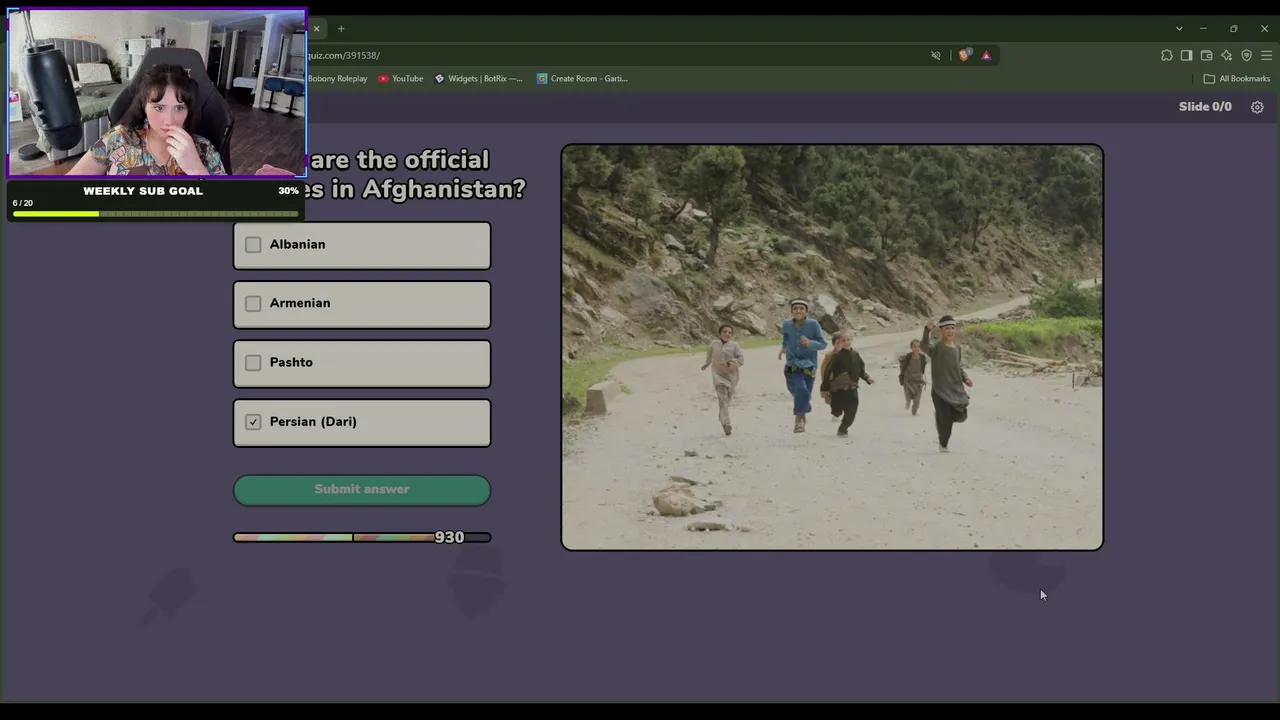Click the 'Albanian' answer text
Viewport: 1280px width, 720px height.
point(297,245)
